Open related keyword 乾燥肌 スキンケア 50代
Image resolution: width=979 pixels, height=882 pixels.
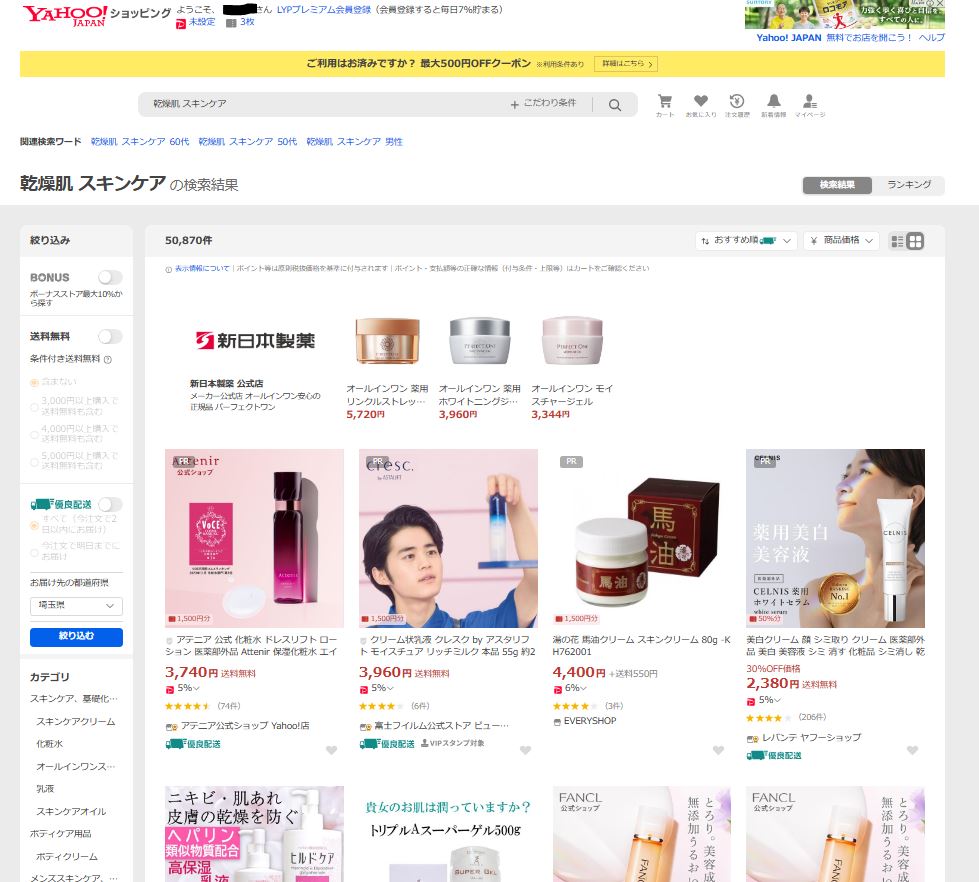coord(248,142)
